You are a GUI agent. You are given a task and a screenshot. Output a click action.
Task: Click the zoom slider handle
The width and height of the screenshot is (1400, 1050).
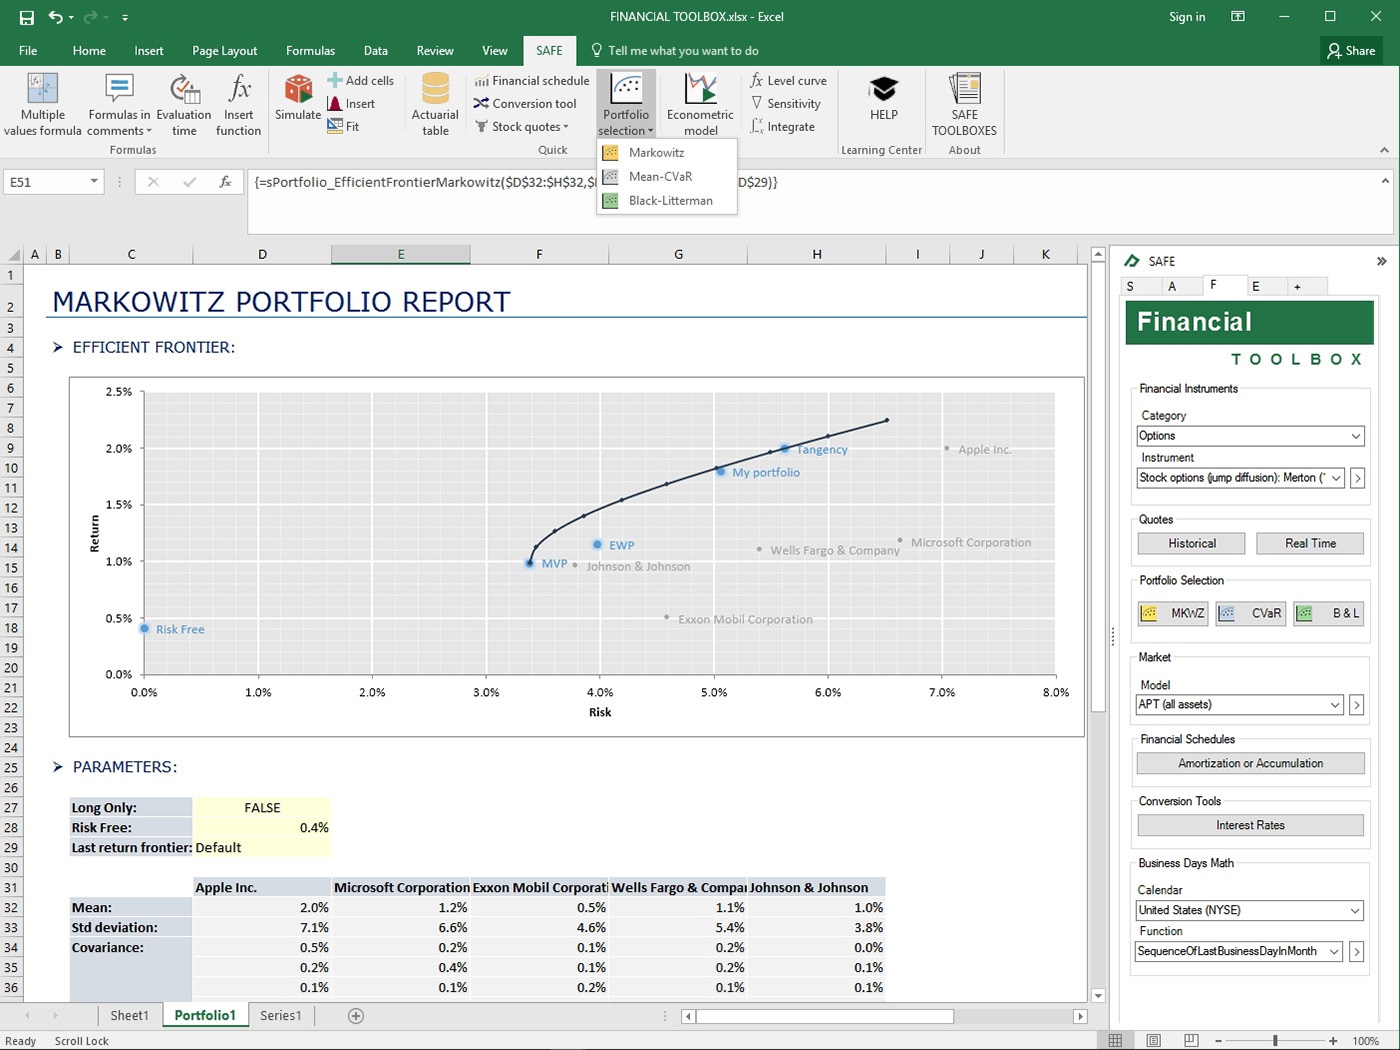(1274, 1041)
